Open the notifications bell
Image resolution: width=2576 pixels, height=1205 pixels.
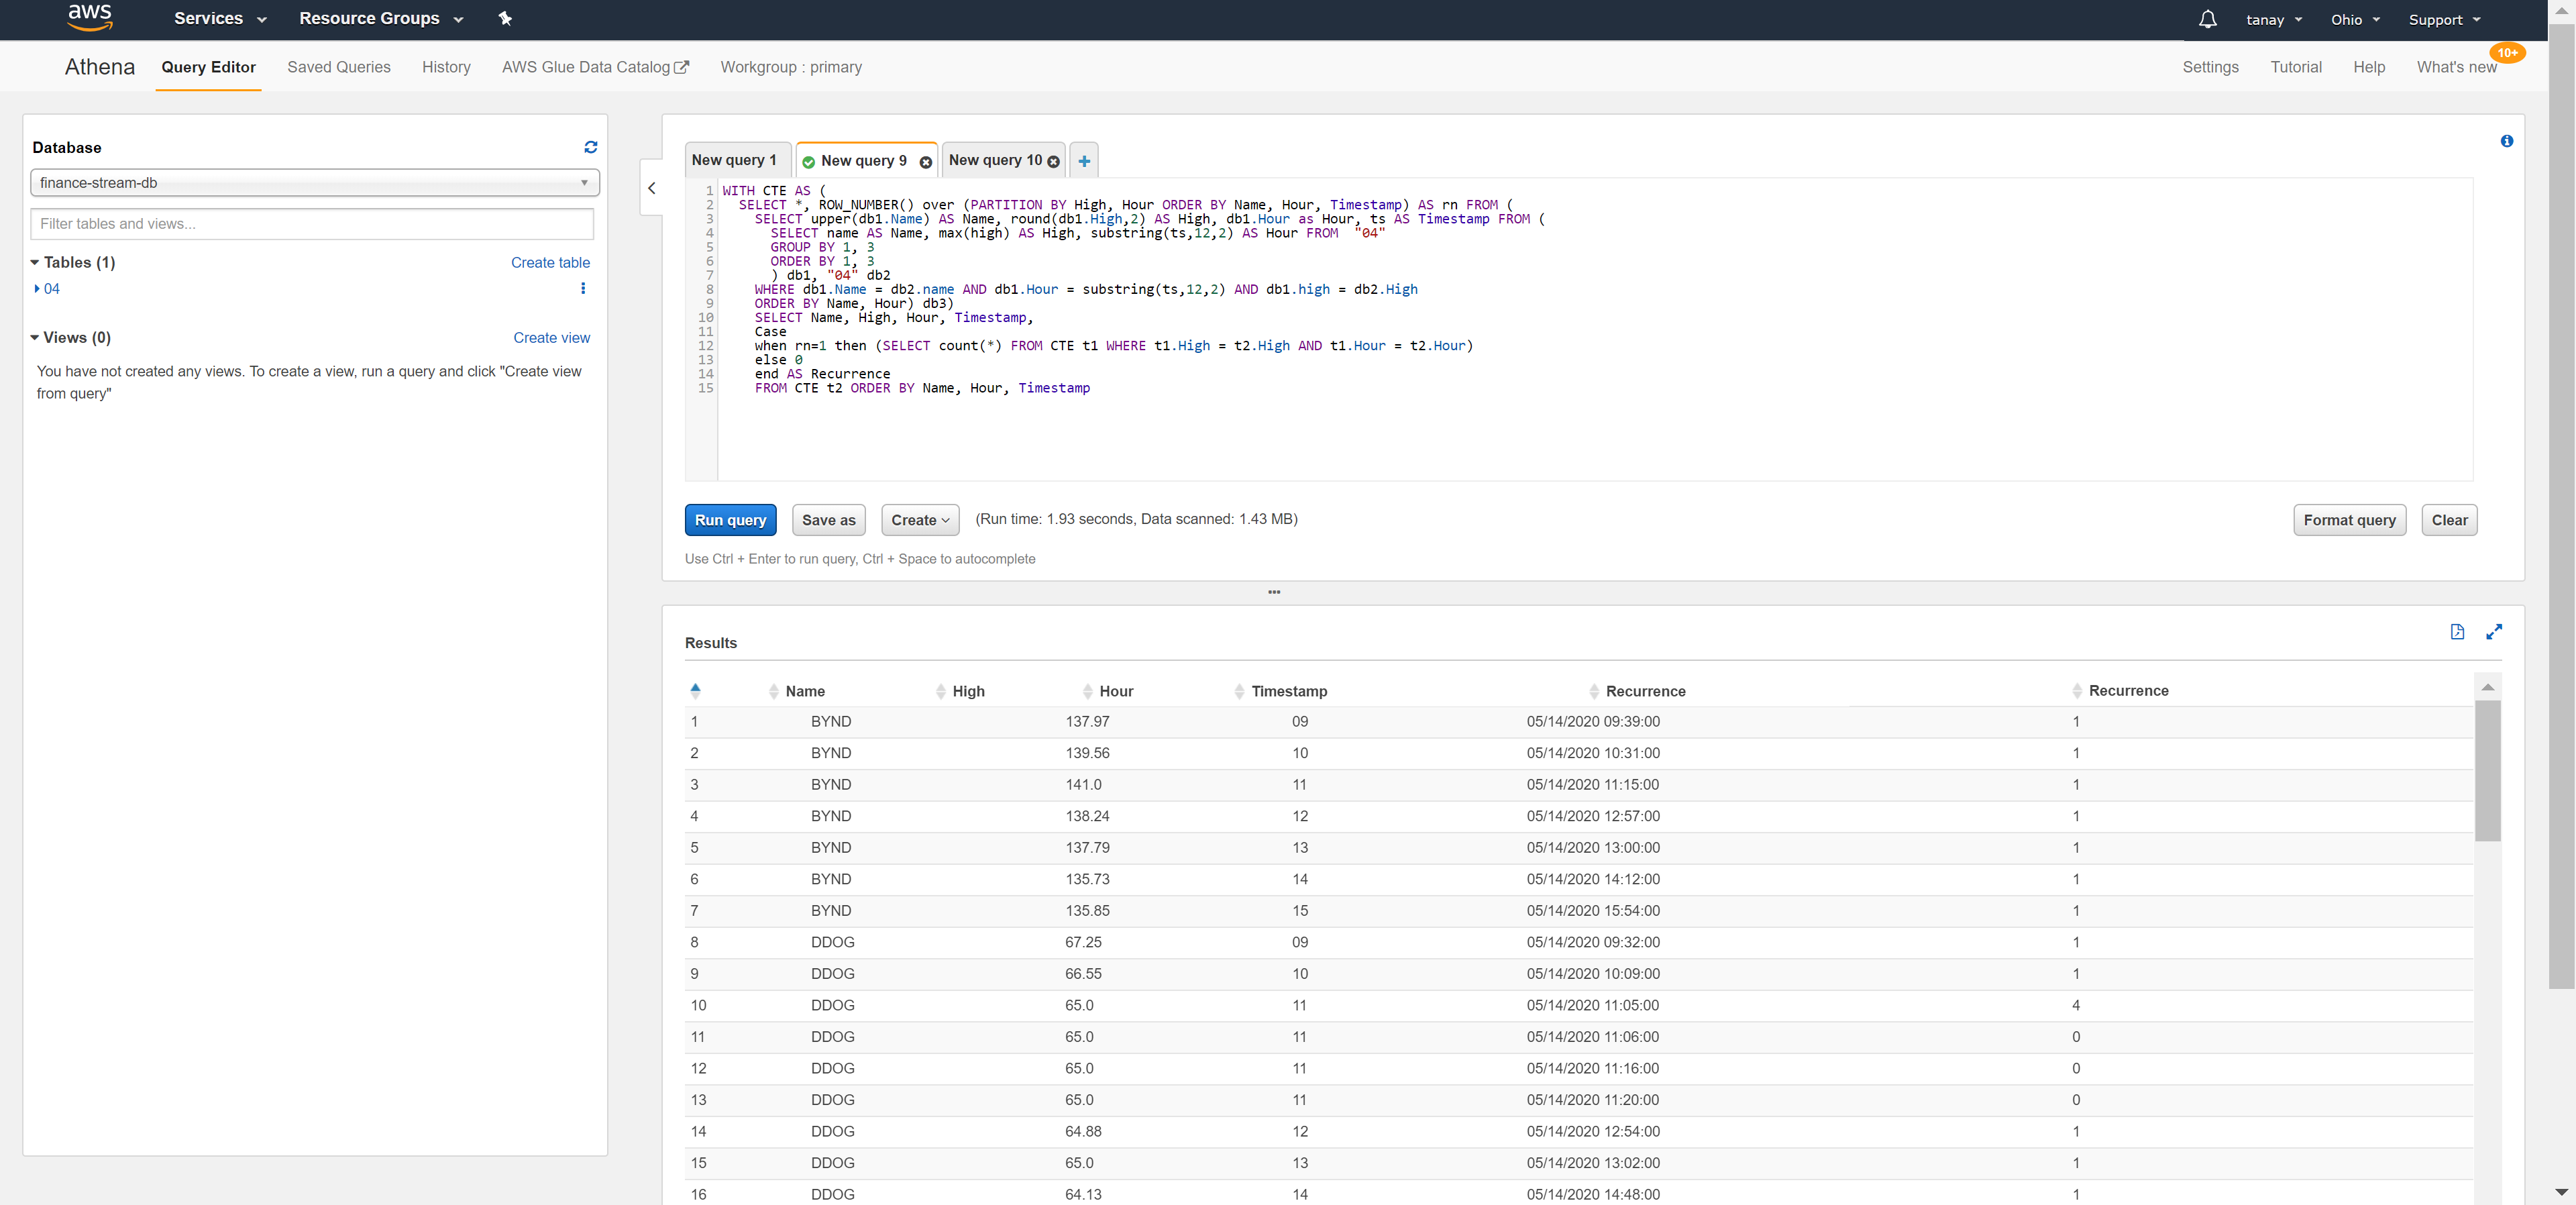2206,19
